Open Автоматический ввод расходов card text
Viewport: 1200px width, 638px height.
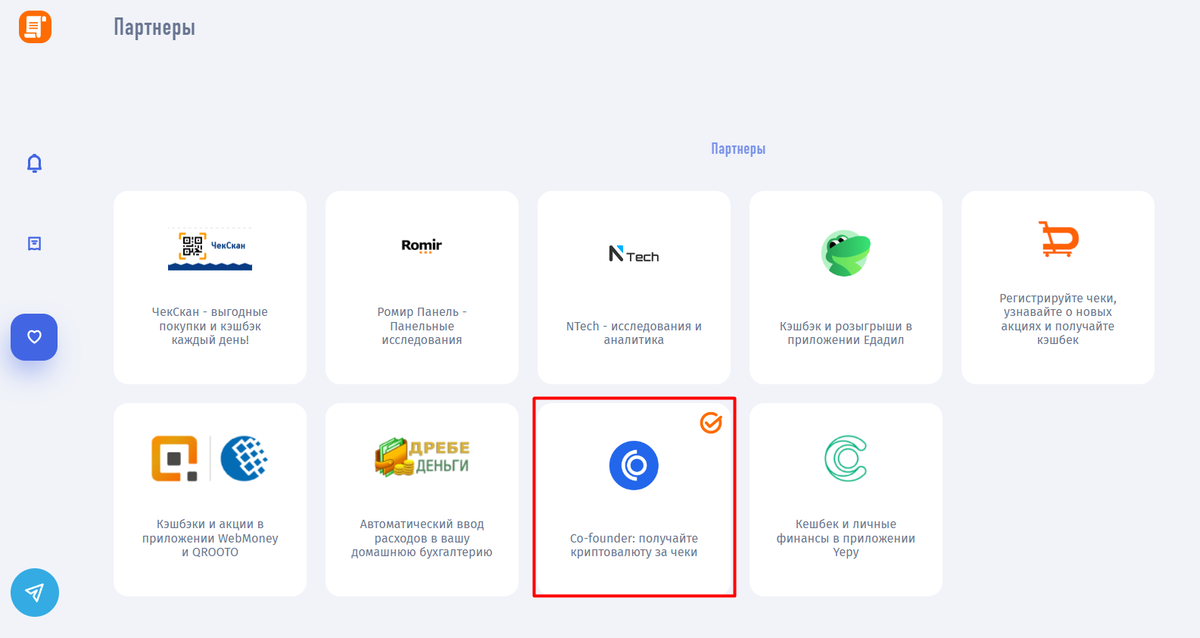tap(422, 538)
